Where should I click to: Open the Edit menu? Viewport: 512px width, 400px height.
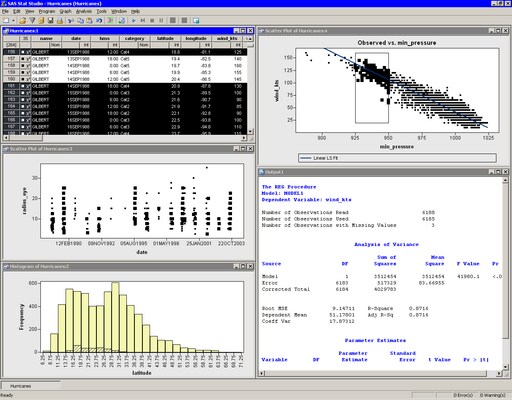tap(17, 11)
